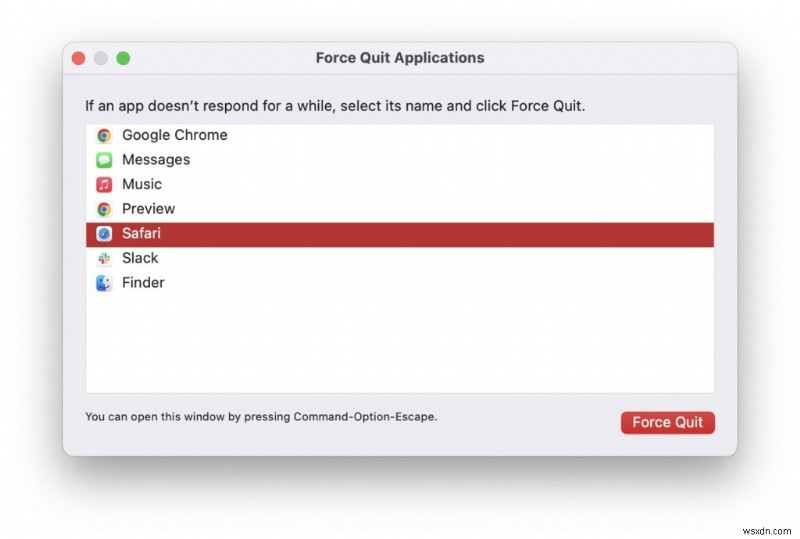Select Finder in the app list

point(143,283)
